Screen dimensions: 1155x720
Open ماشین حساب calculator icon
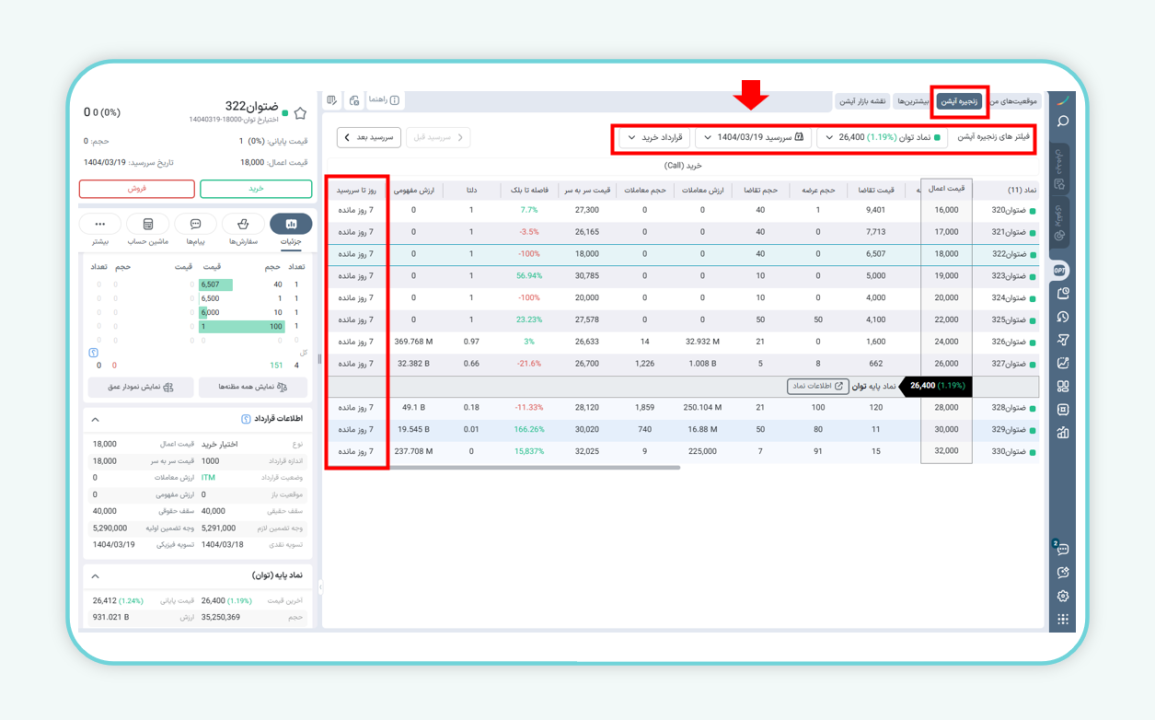click(x=148, y=224)
